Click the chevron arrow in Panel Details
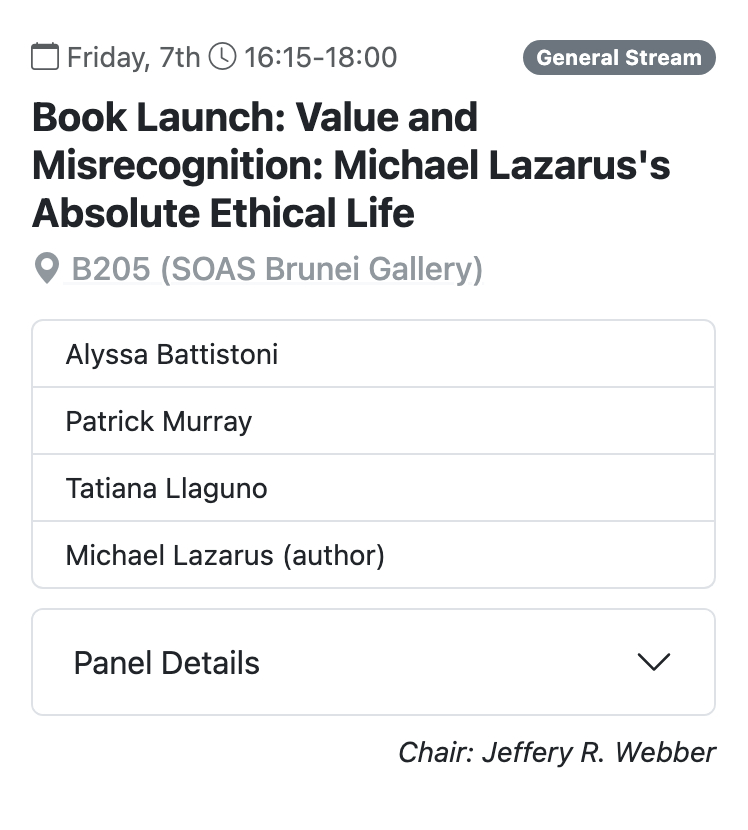 653,662
